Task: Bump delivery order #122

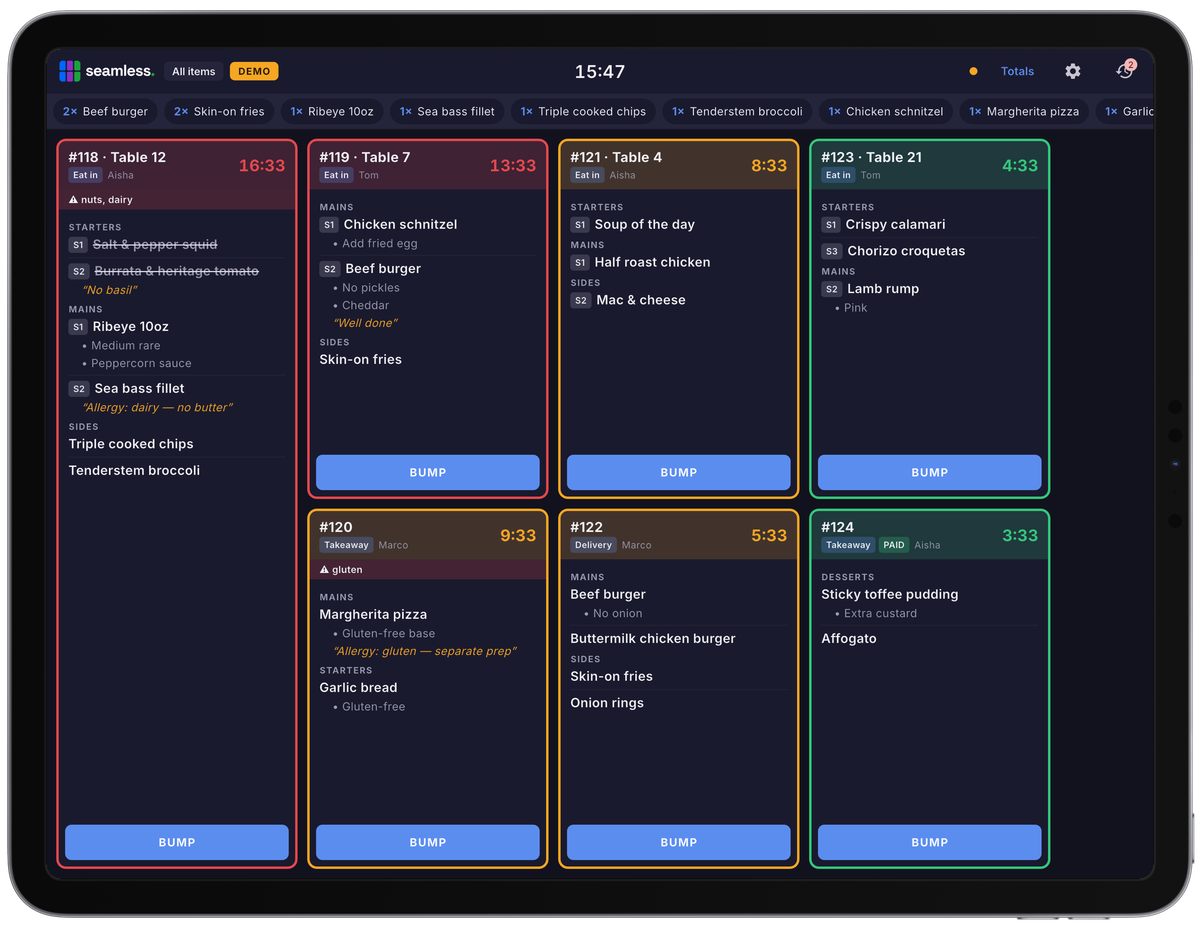Action: tap(679, 842)
